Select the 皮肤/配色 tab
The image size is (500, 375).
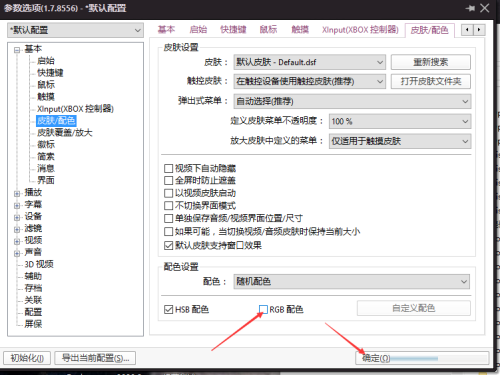429,30
